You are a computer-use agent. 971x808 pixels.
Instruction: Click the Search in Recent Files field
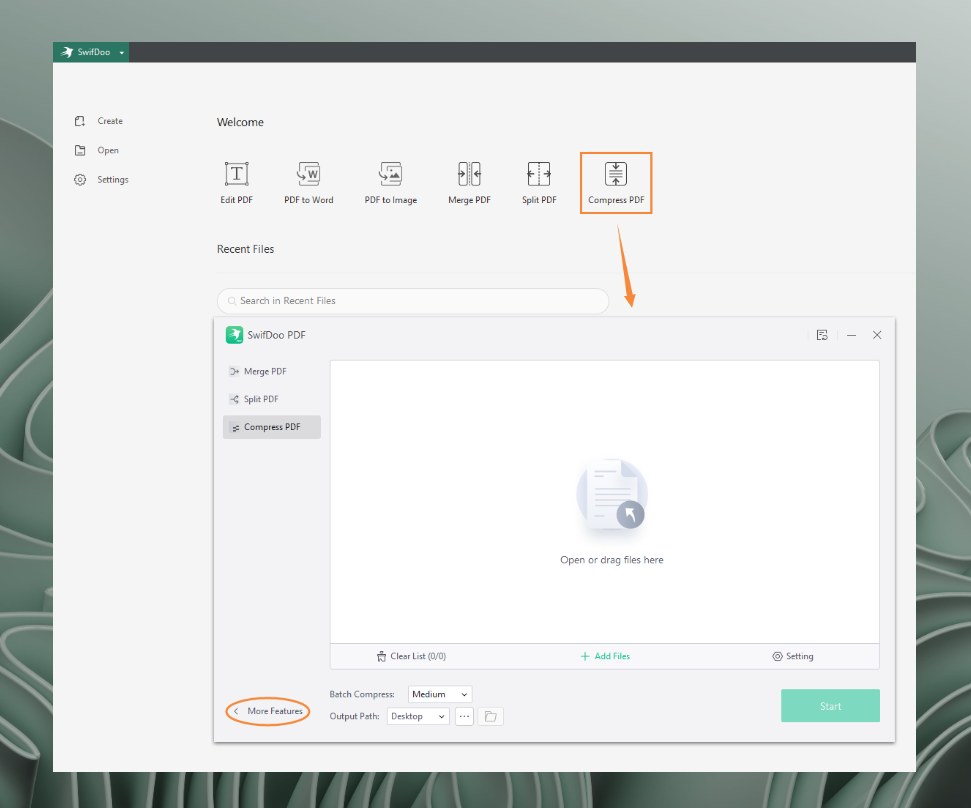click(x=413, y=301)
